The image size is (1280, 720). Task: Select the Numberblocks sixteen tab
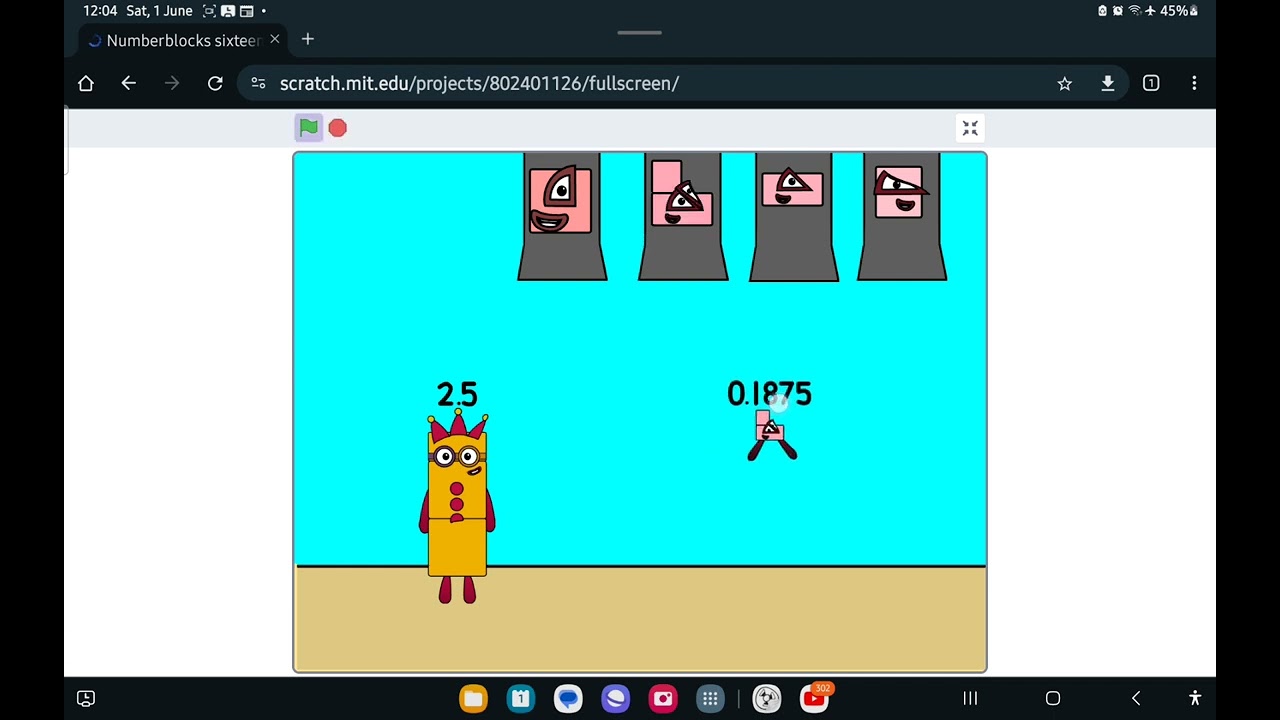(183, 40)
